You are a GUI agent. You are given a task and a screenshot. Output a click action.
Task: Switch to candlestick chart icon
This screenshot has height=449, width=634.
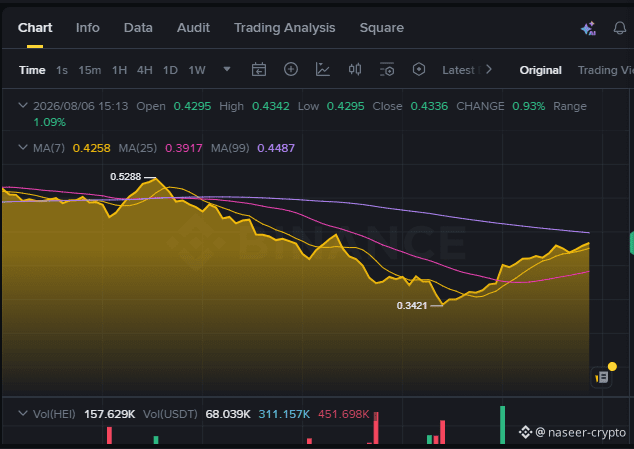[x=355, y=70]
